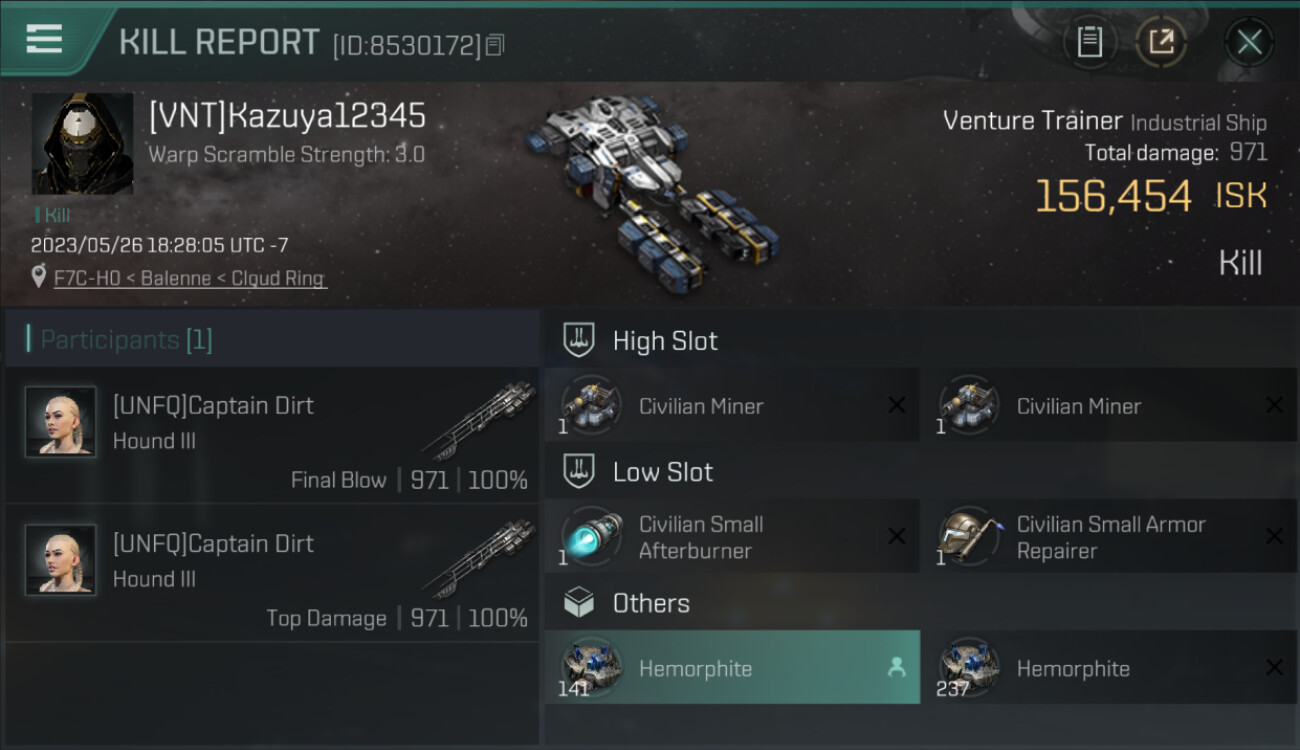Open Captain Dirt's Final Blow portrait

tap(61, 422)
